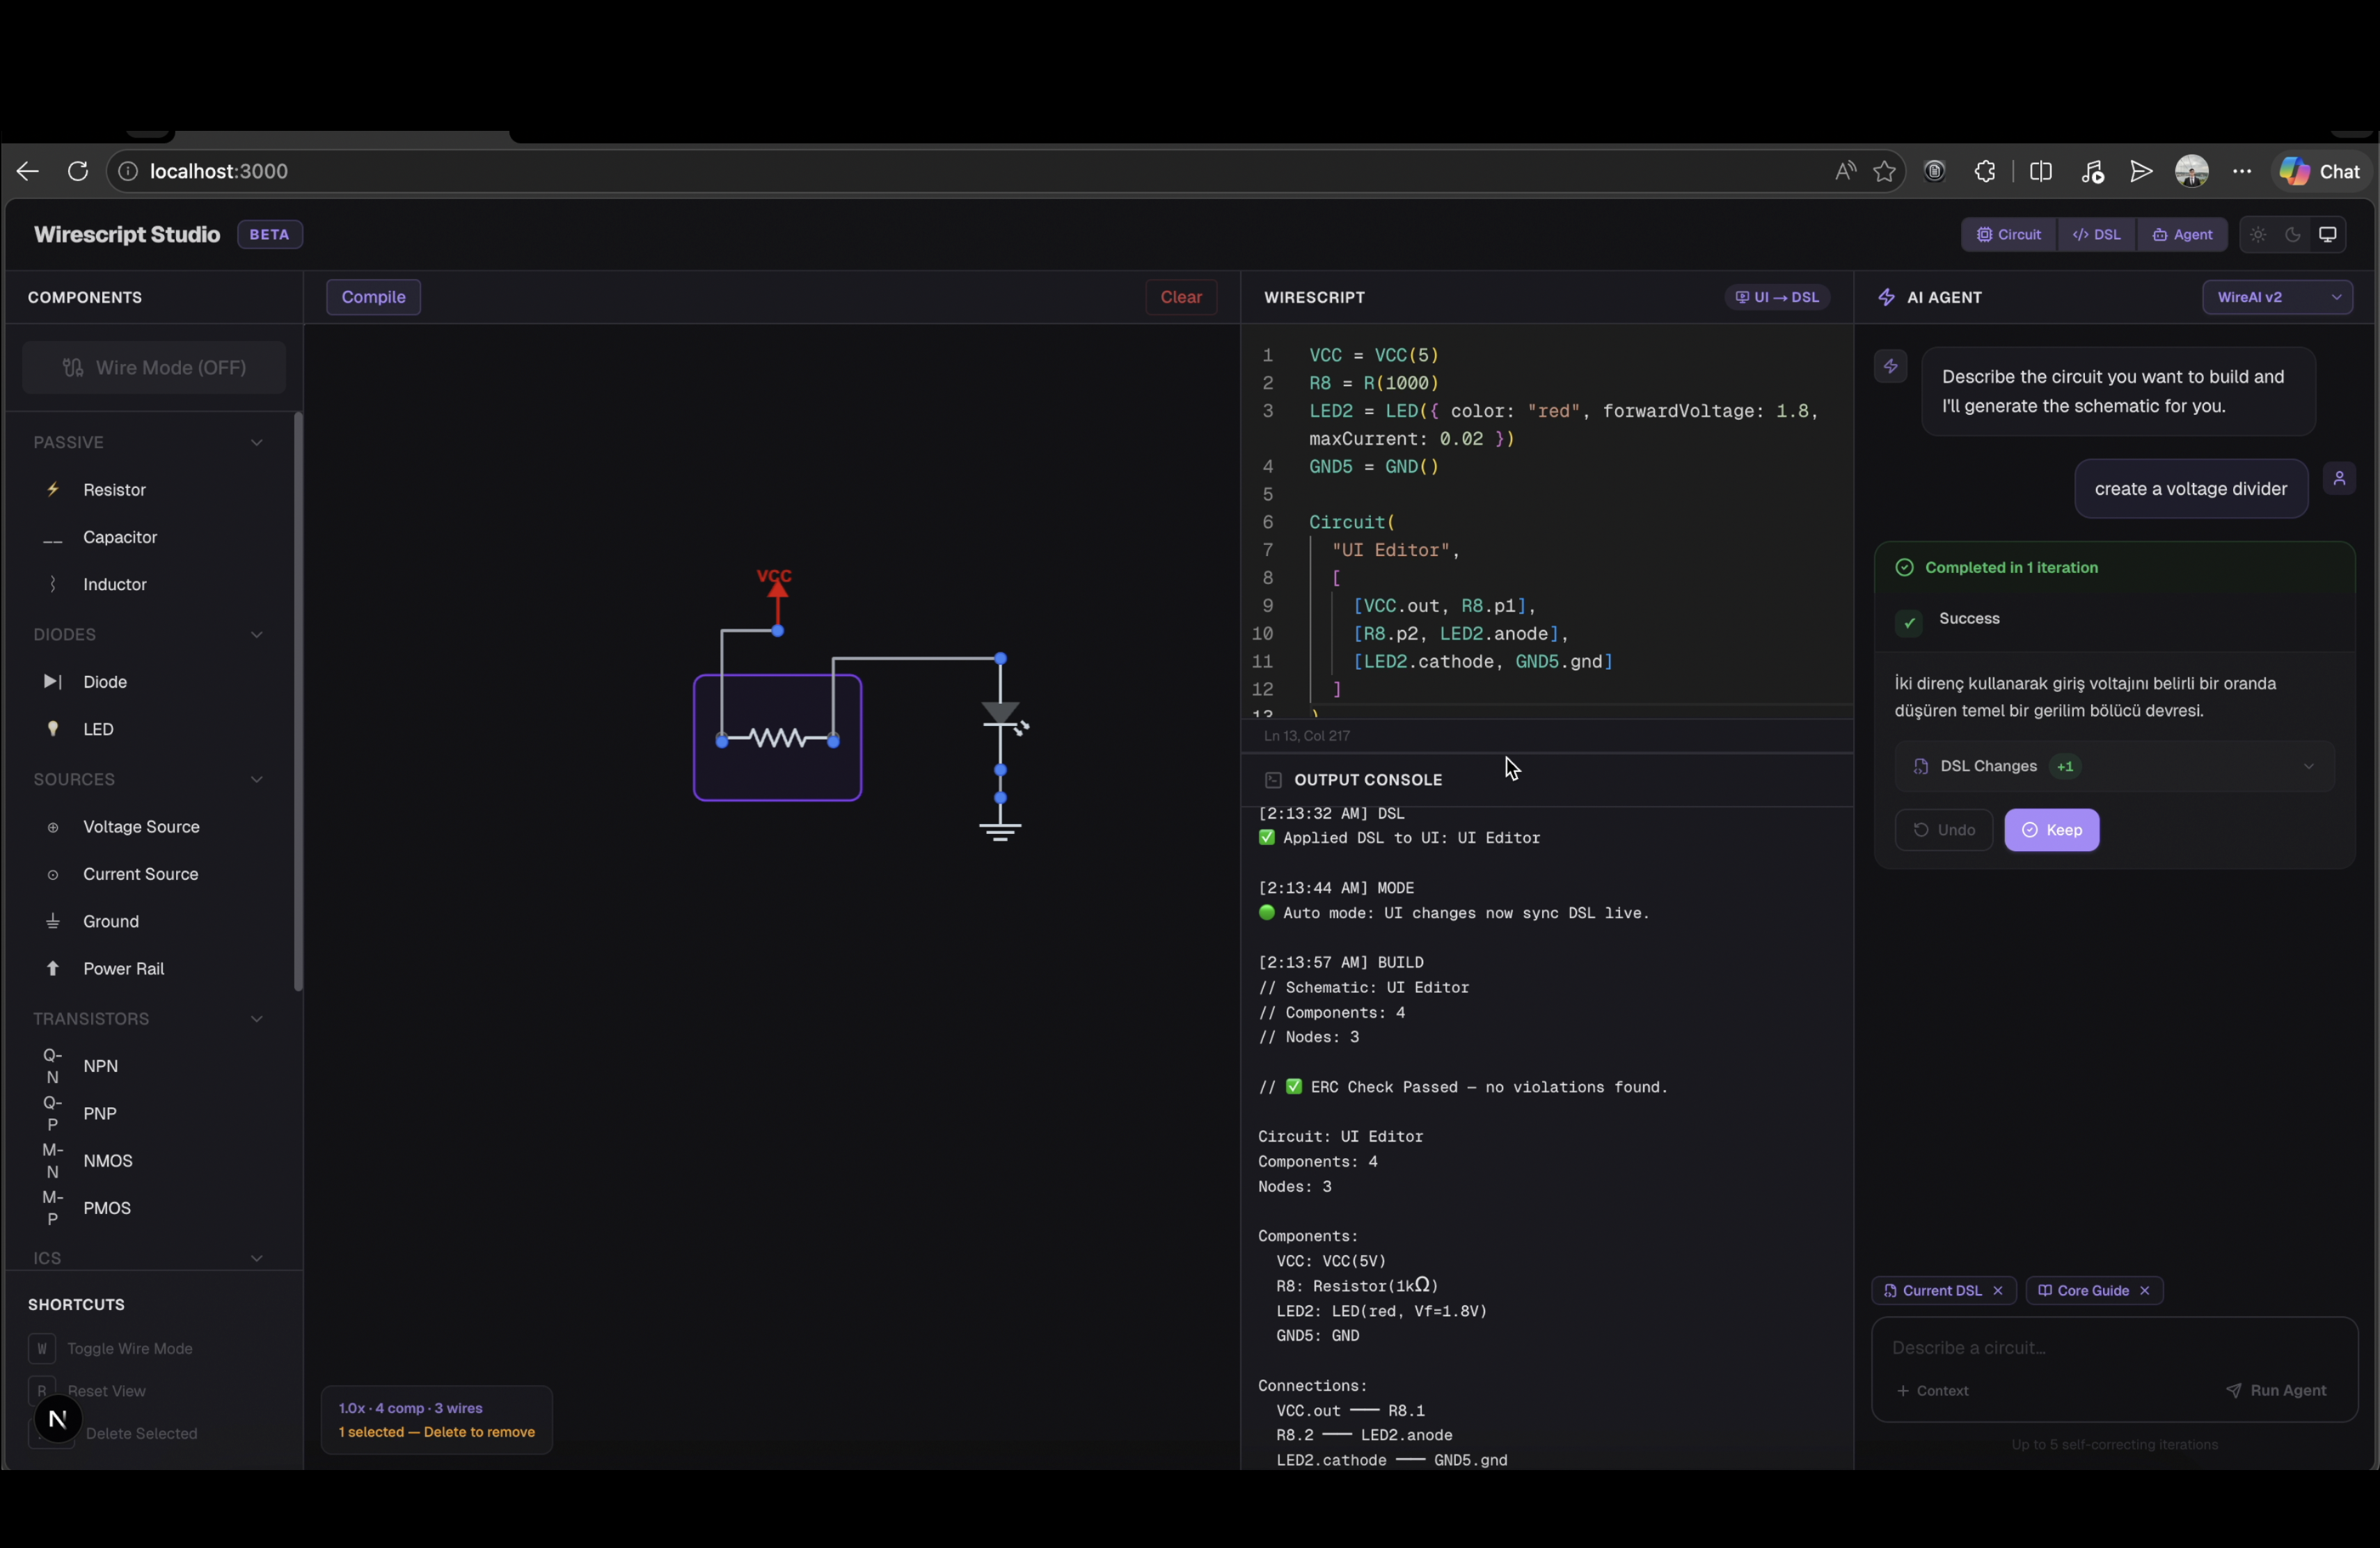Screen dimensions: 2380x1548
Task: Toggle the Agent panel view
Action: (2182, 235)
